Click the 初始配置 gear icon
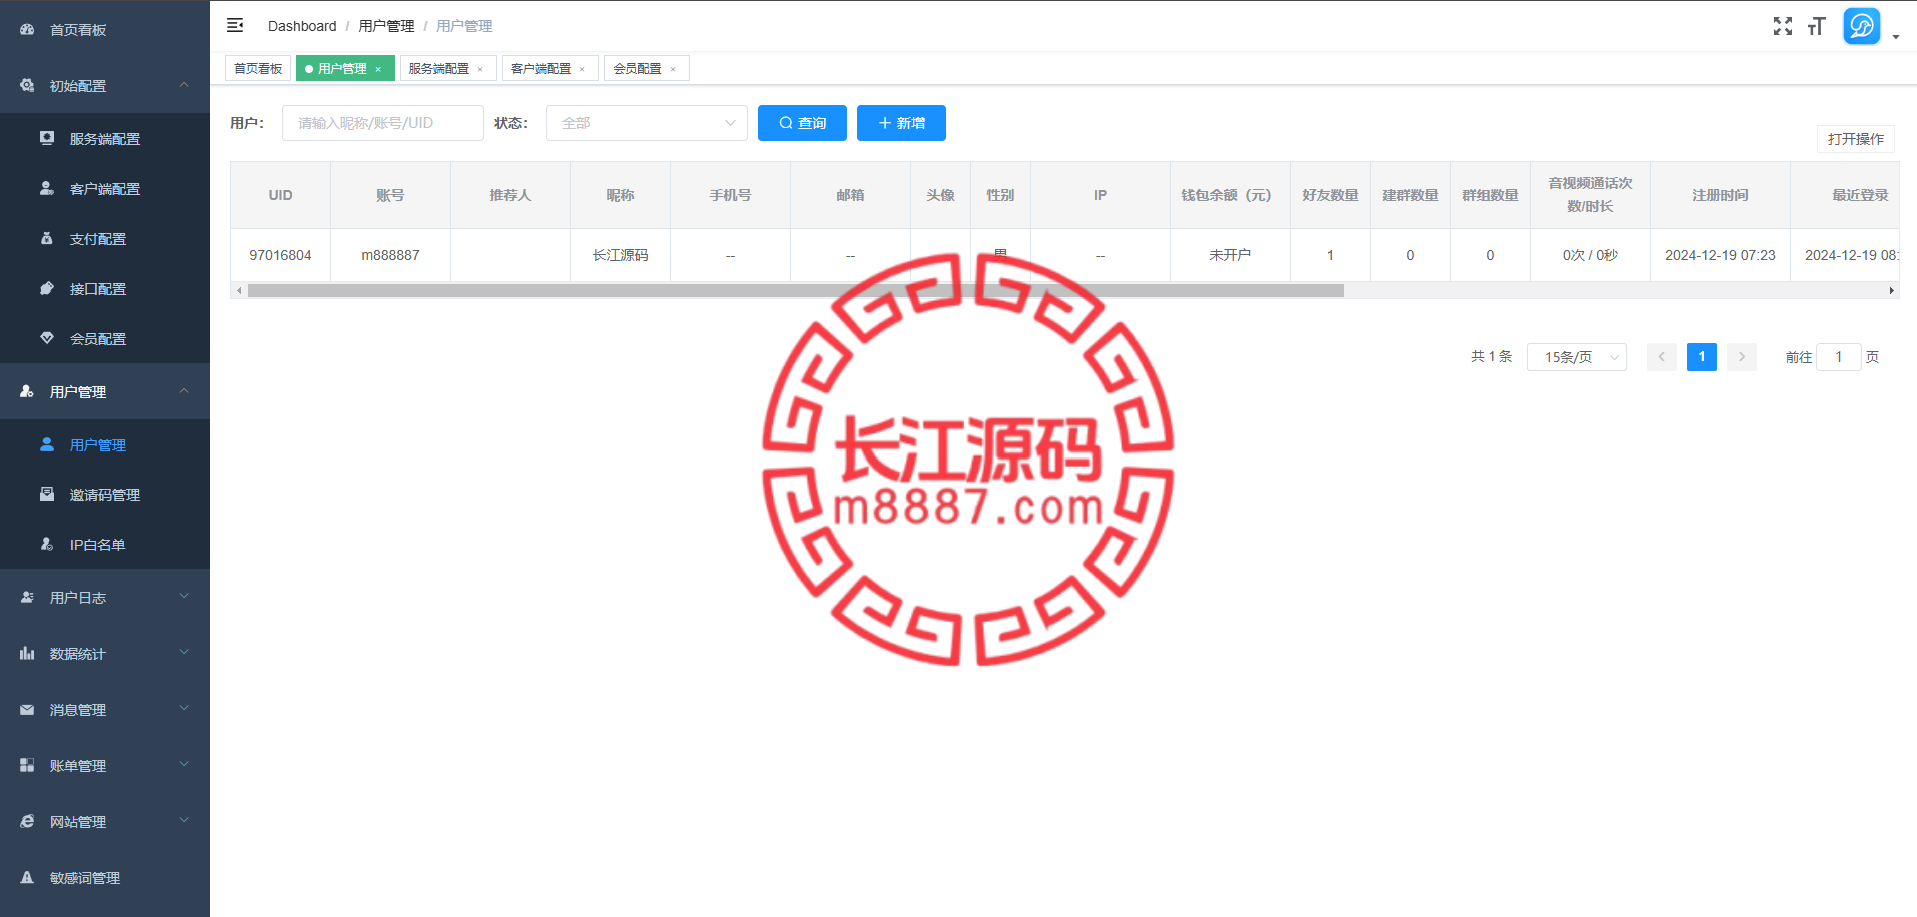This screenshot has width=1917, height=917. [27, 85]
